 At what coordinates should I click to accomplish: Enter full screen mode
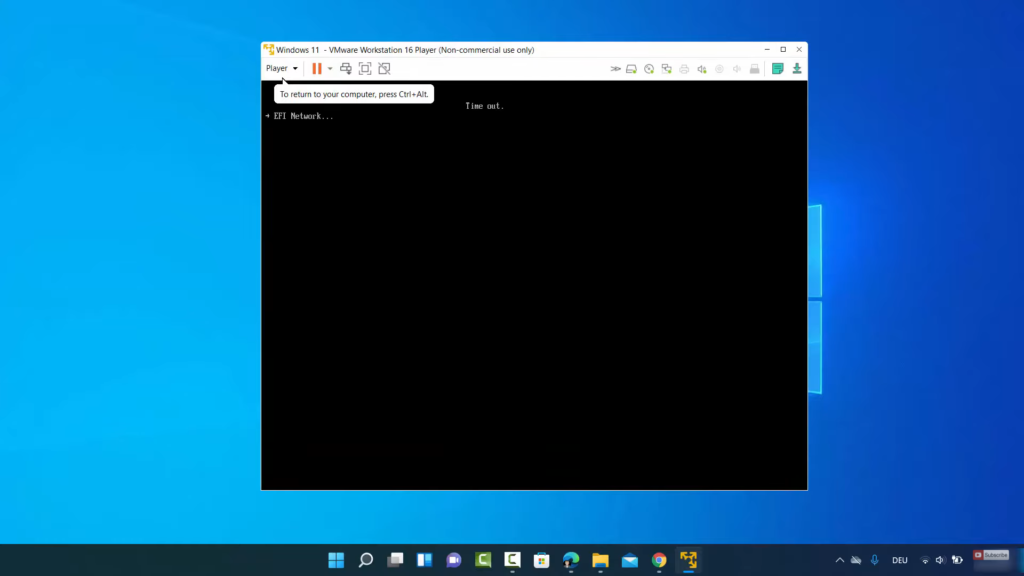click(365, 68)
